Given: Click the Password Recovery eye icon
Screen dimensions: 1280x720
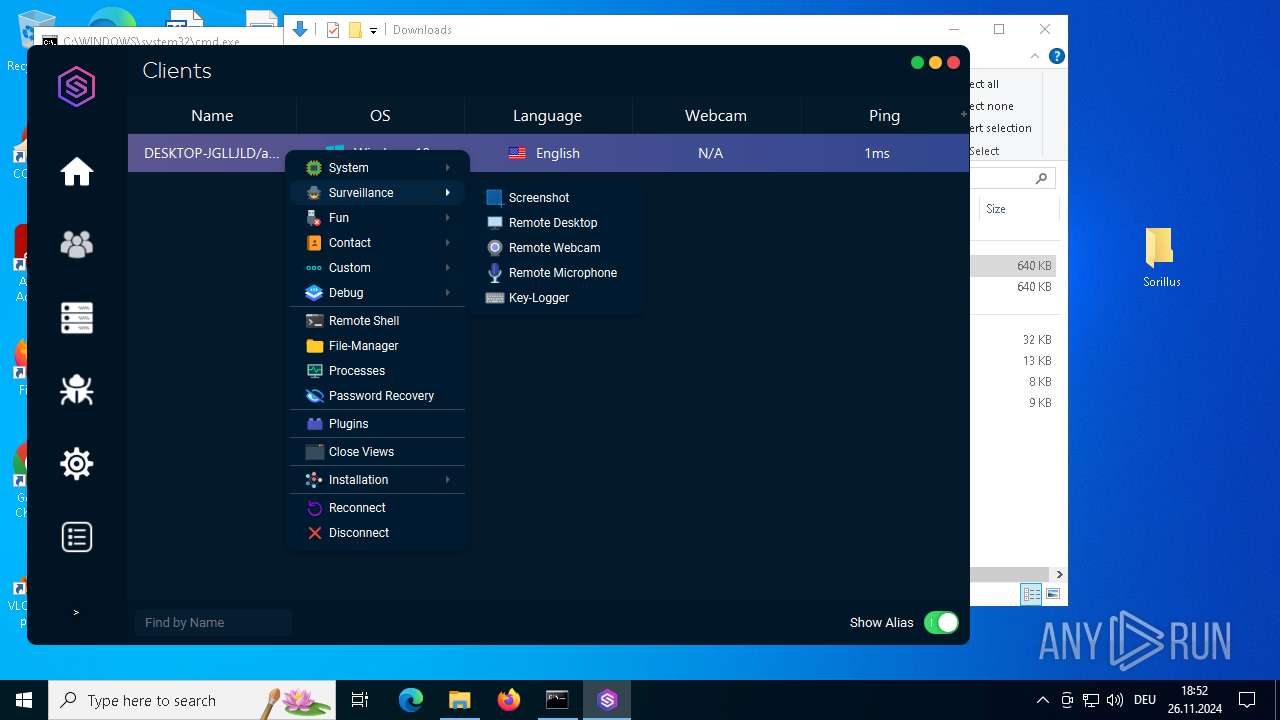Looking at the screenshot, I should coord(314,396).
